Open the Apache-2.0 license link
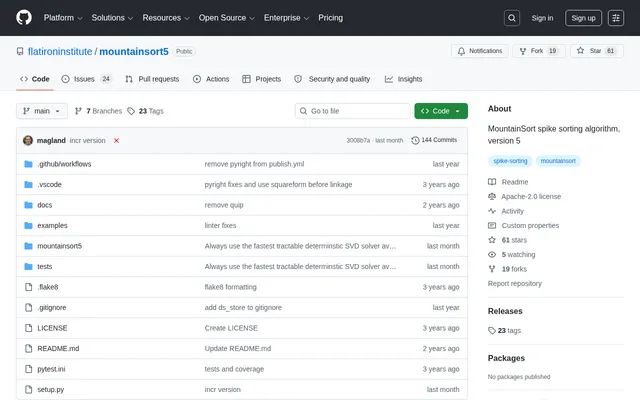Image resolution: width=640 pixels, height=400 pixels. (x=531, y=196)
